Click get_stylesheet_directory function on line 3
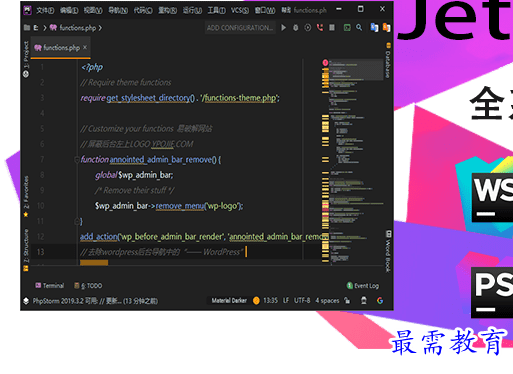The image size is (513, 374). tap(150, 98)
